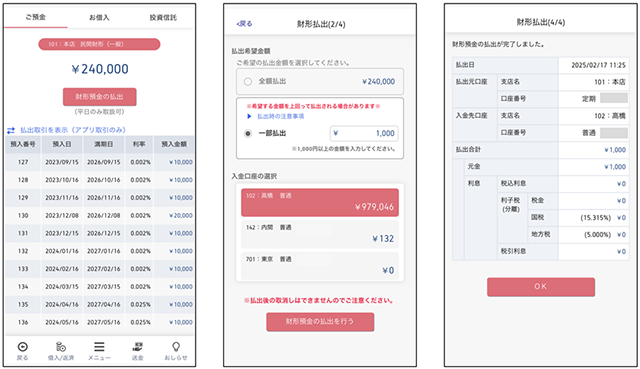Viewport: 640px width, 369px height.
Task: Select the 全額払出 radio button
Action: [248, 82]
